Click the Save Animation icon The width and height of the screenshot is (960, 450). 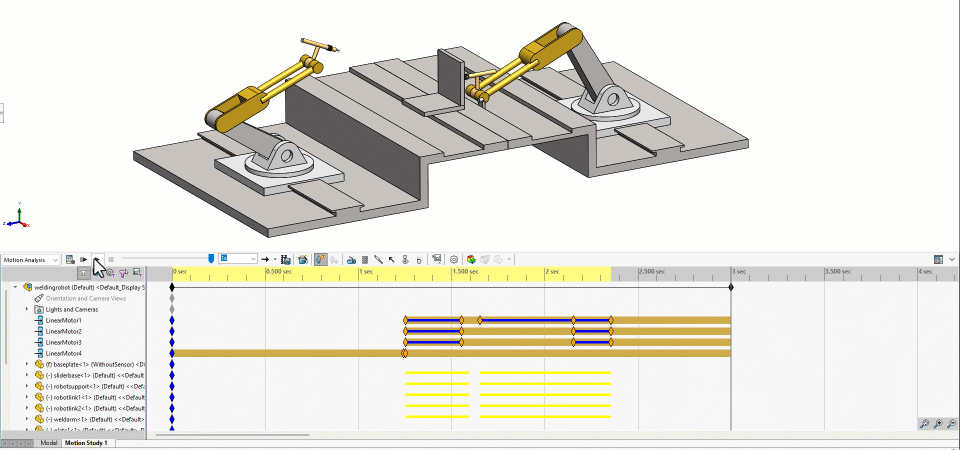(x=286, y=259)
